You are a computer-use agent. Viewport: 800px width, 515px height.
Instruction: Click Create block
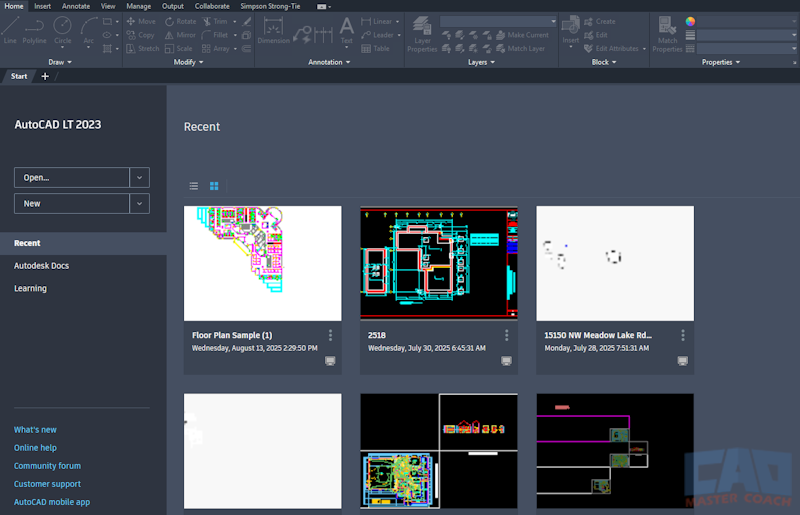(600, 21)
